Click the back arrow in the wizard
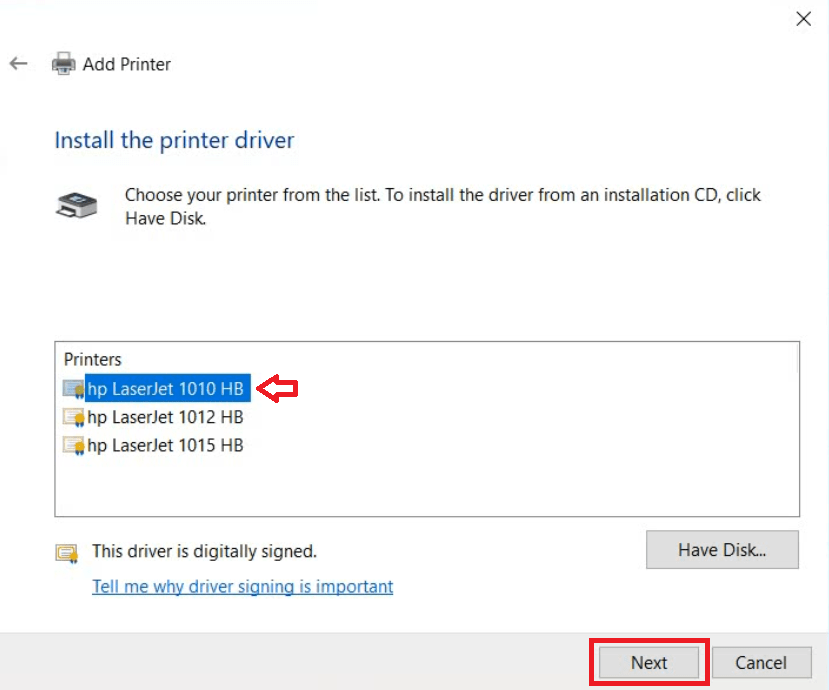This screenshot has height=690, width=829. point(18,64)
